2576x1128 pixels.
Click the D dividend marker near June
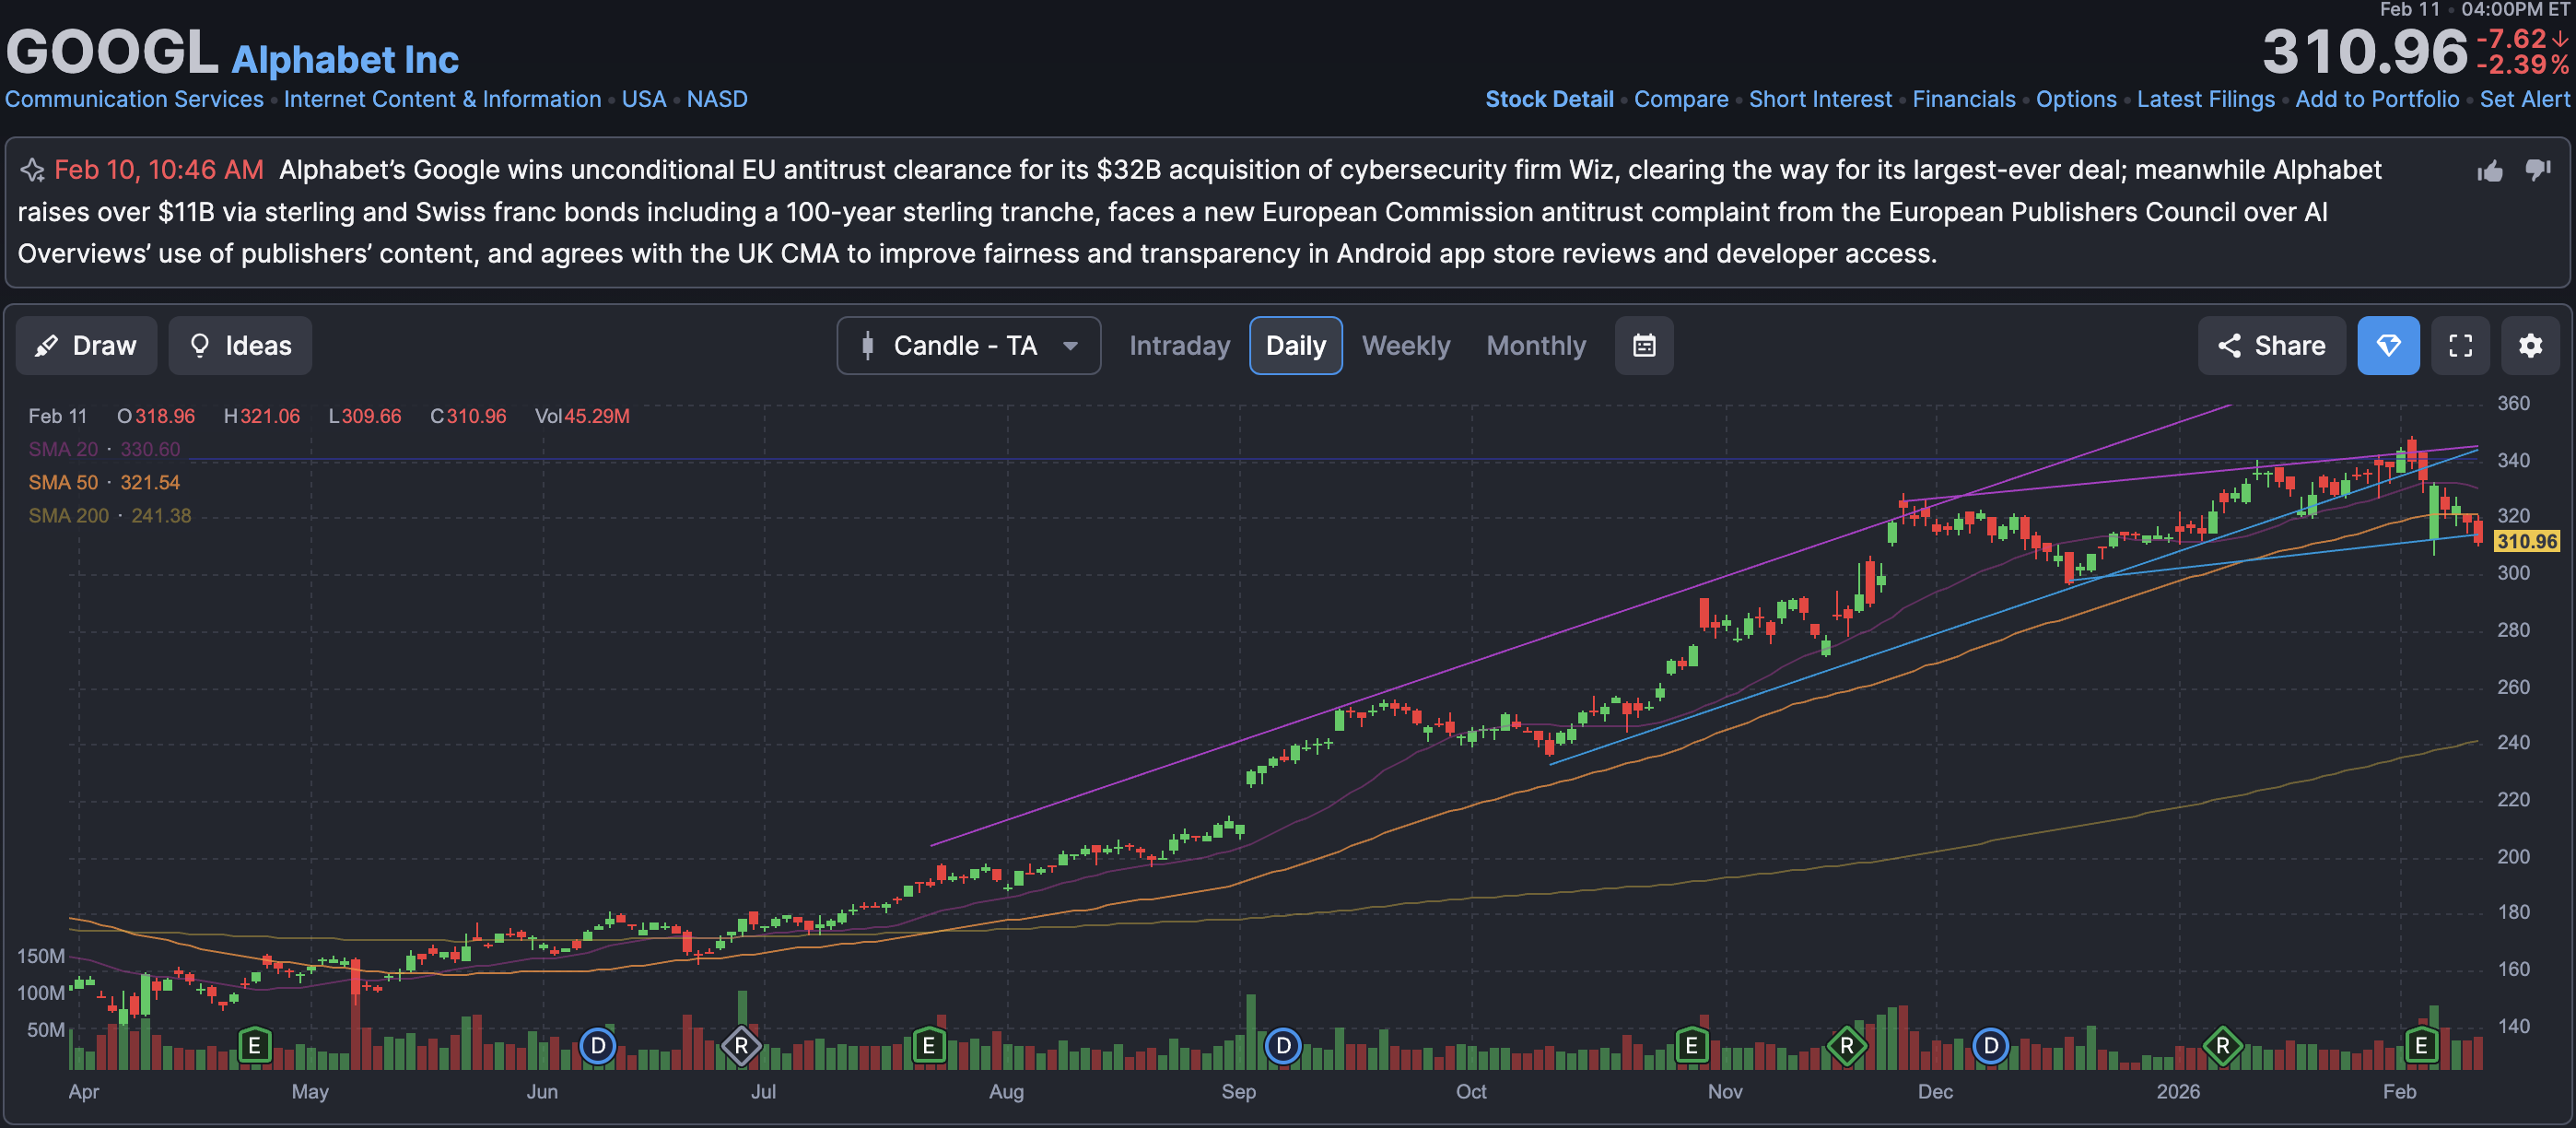pyautogui.click(x=597, y=1046)
